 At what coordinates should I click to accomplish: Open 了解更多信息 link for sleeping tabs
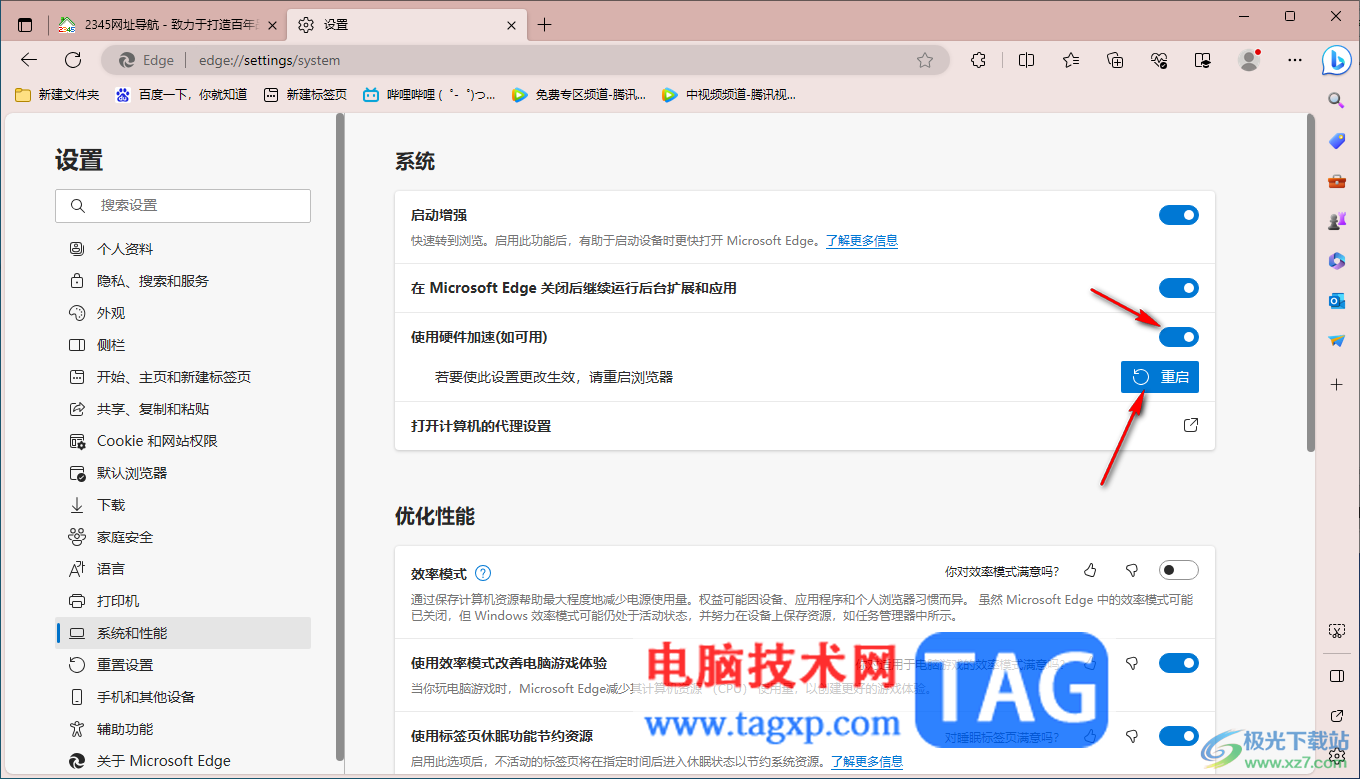coord(867,762)
